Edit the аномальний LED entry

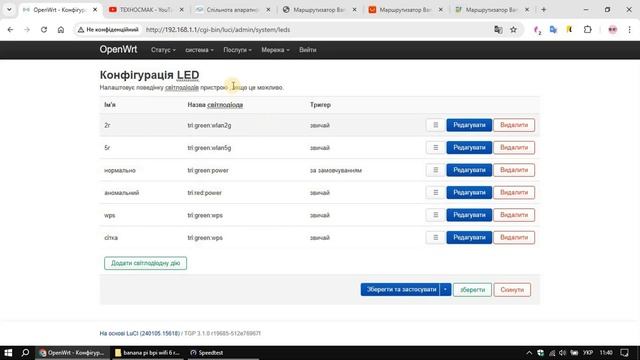[x=469, y=192]
